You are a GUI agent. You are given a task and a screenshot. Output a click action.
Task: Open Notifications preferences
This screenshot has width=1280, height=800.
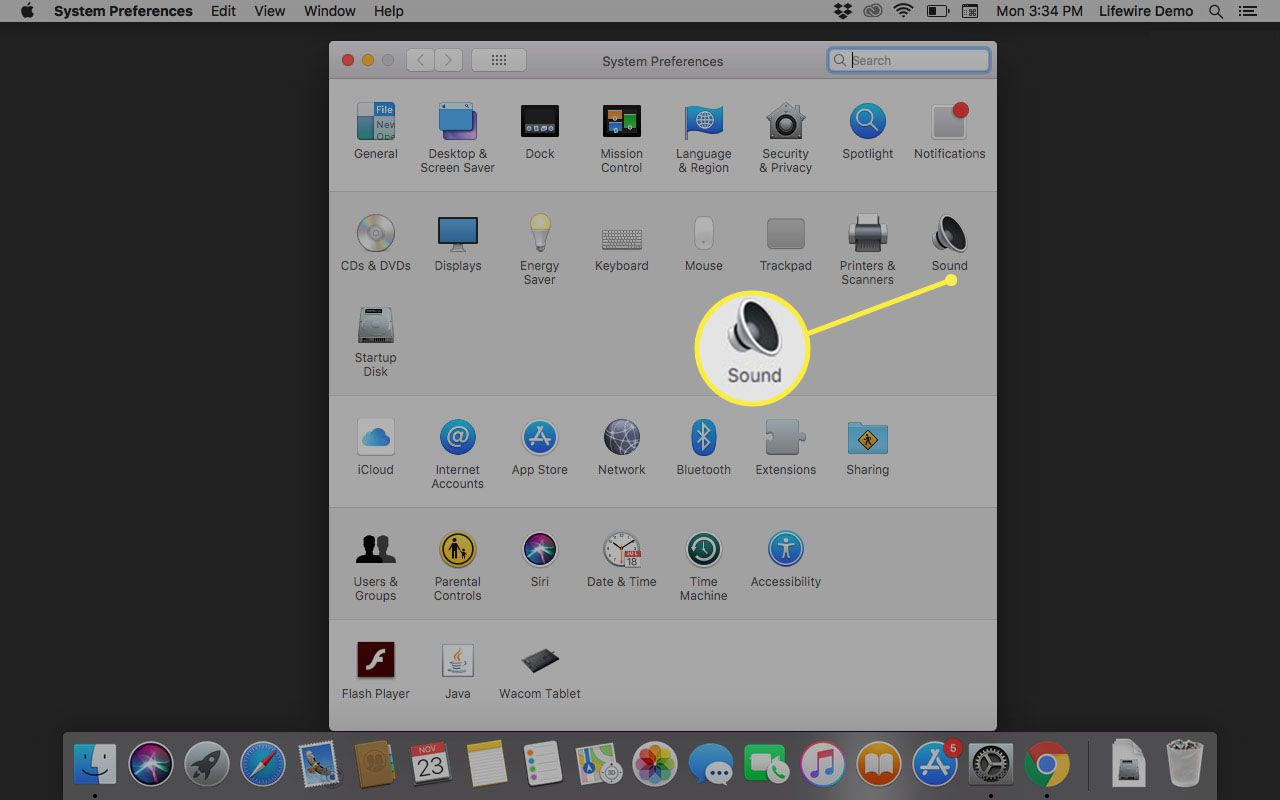950,131
